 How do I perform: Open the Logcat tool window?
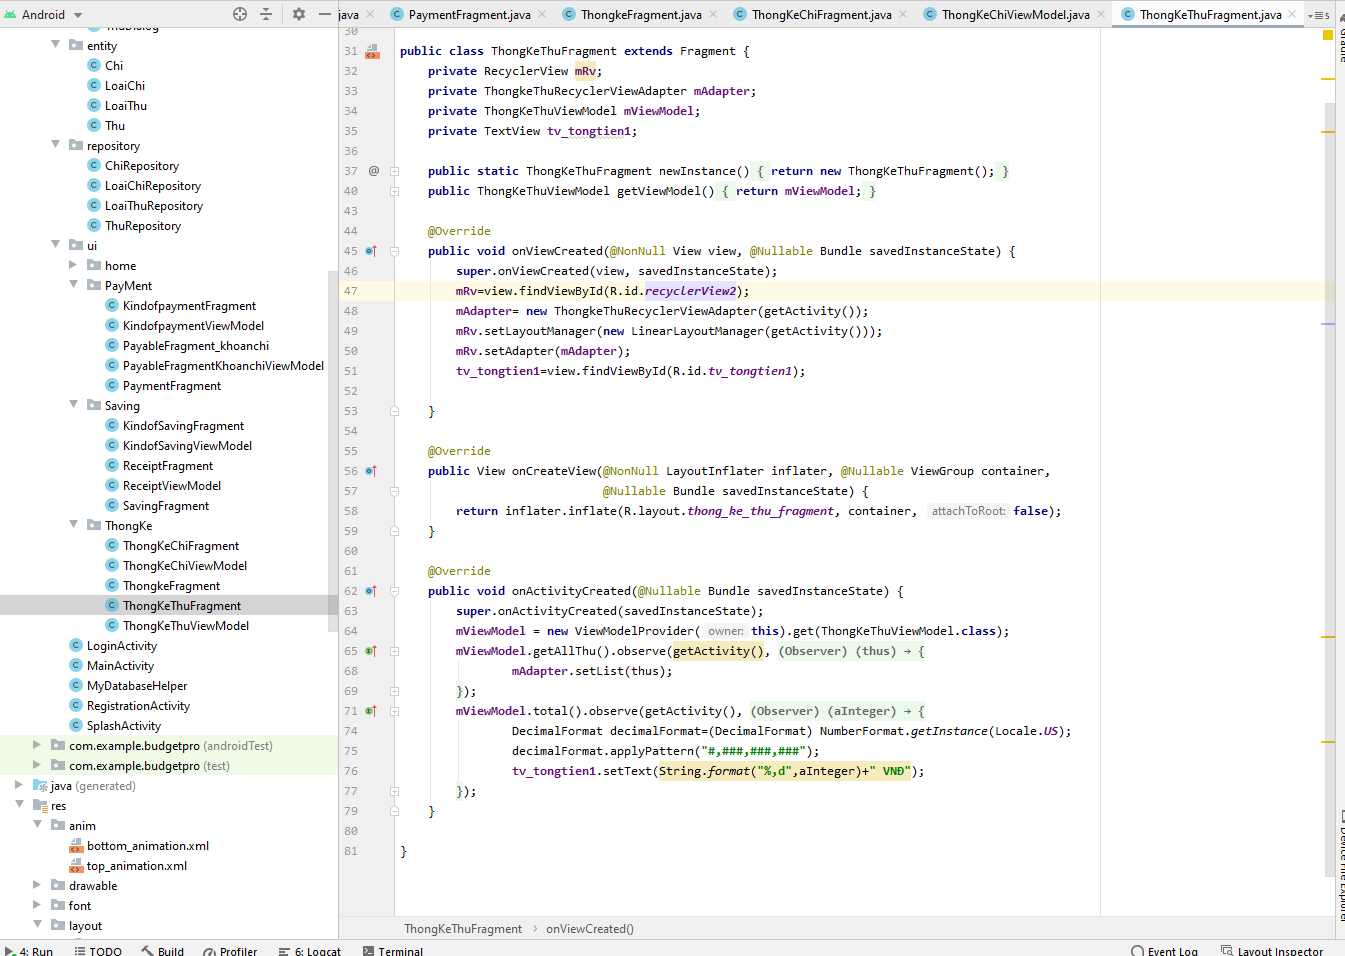tap(310, 951)
